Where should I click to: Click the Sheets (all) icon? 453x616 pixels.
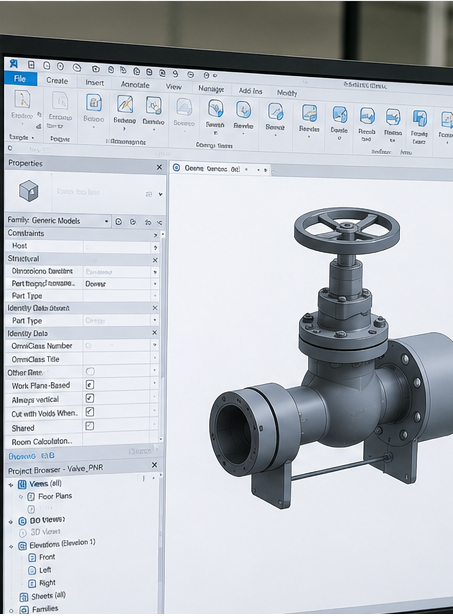pyautogui.click(x=24, y=597)
